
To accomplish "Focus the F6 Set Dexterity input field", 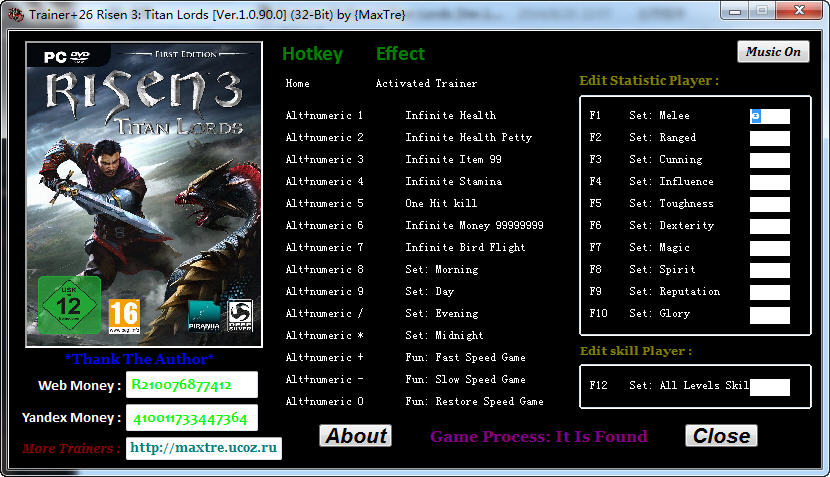I will tap(770, 226).
